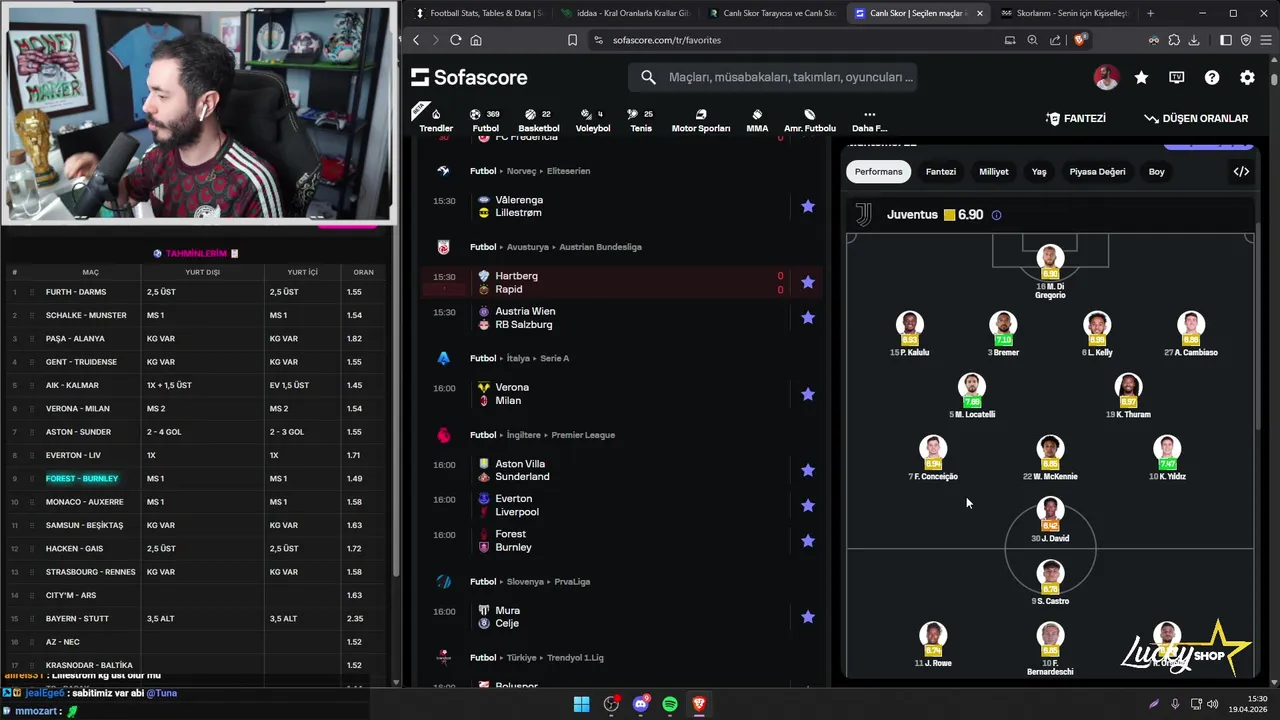
Task: Unfavorite the Aston Villa vs Sunderland match
Action: (807, 470)
